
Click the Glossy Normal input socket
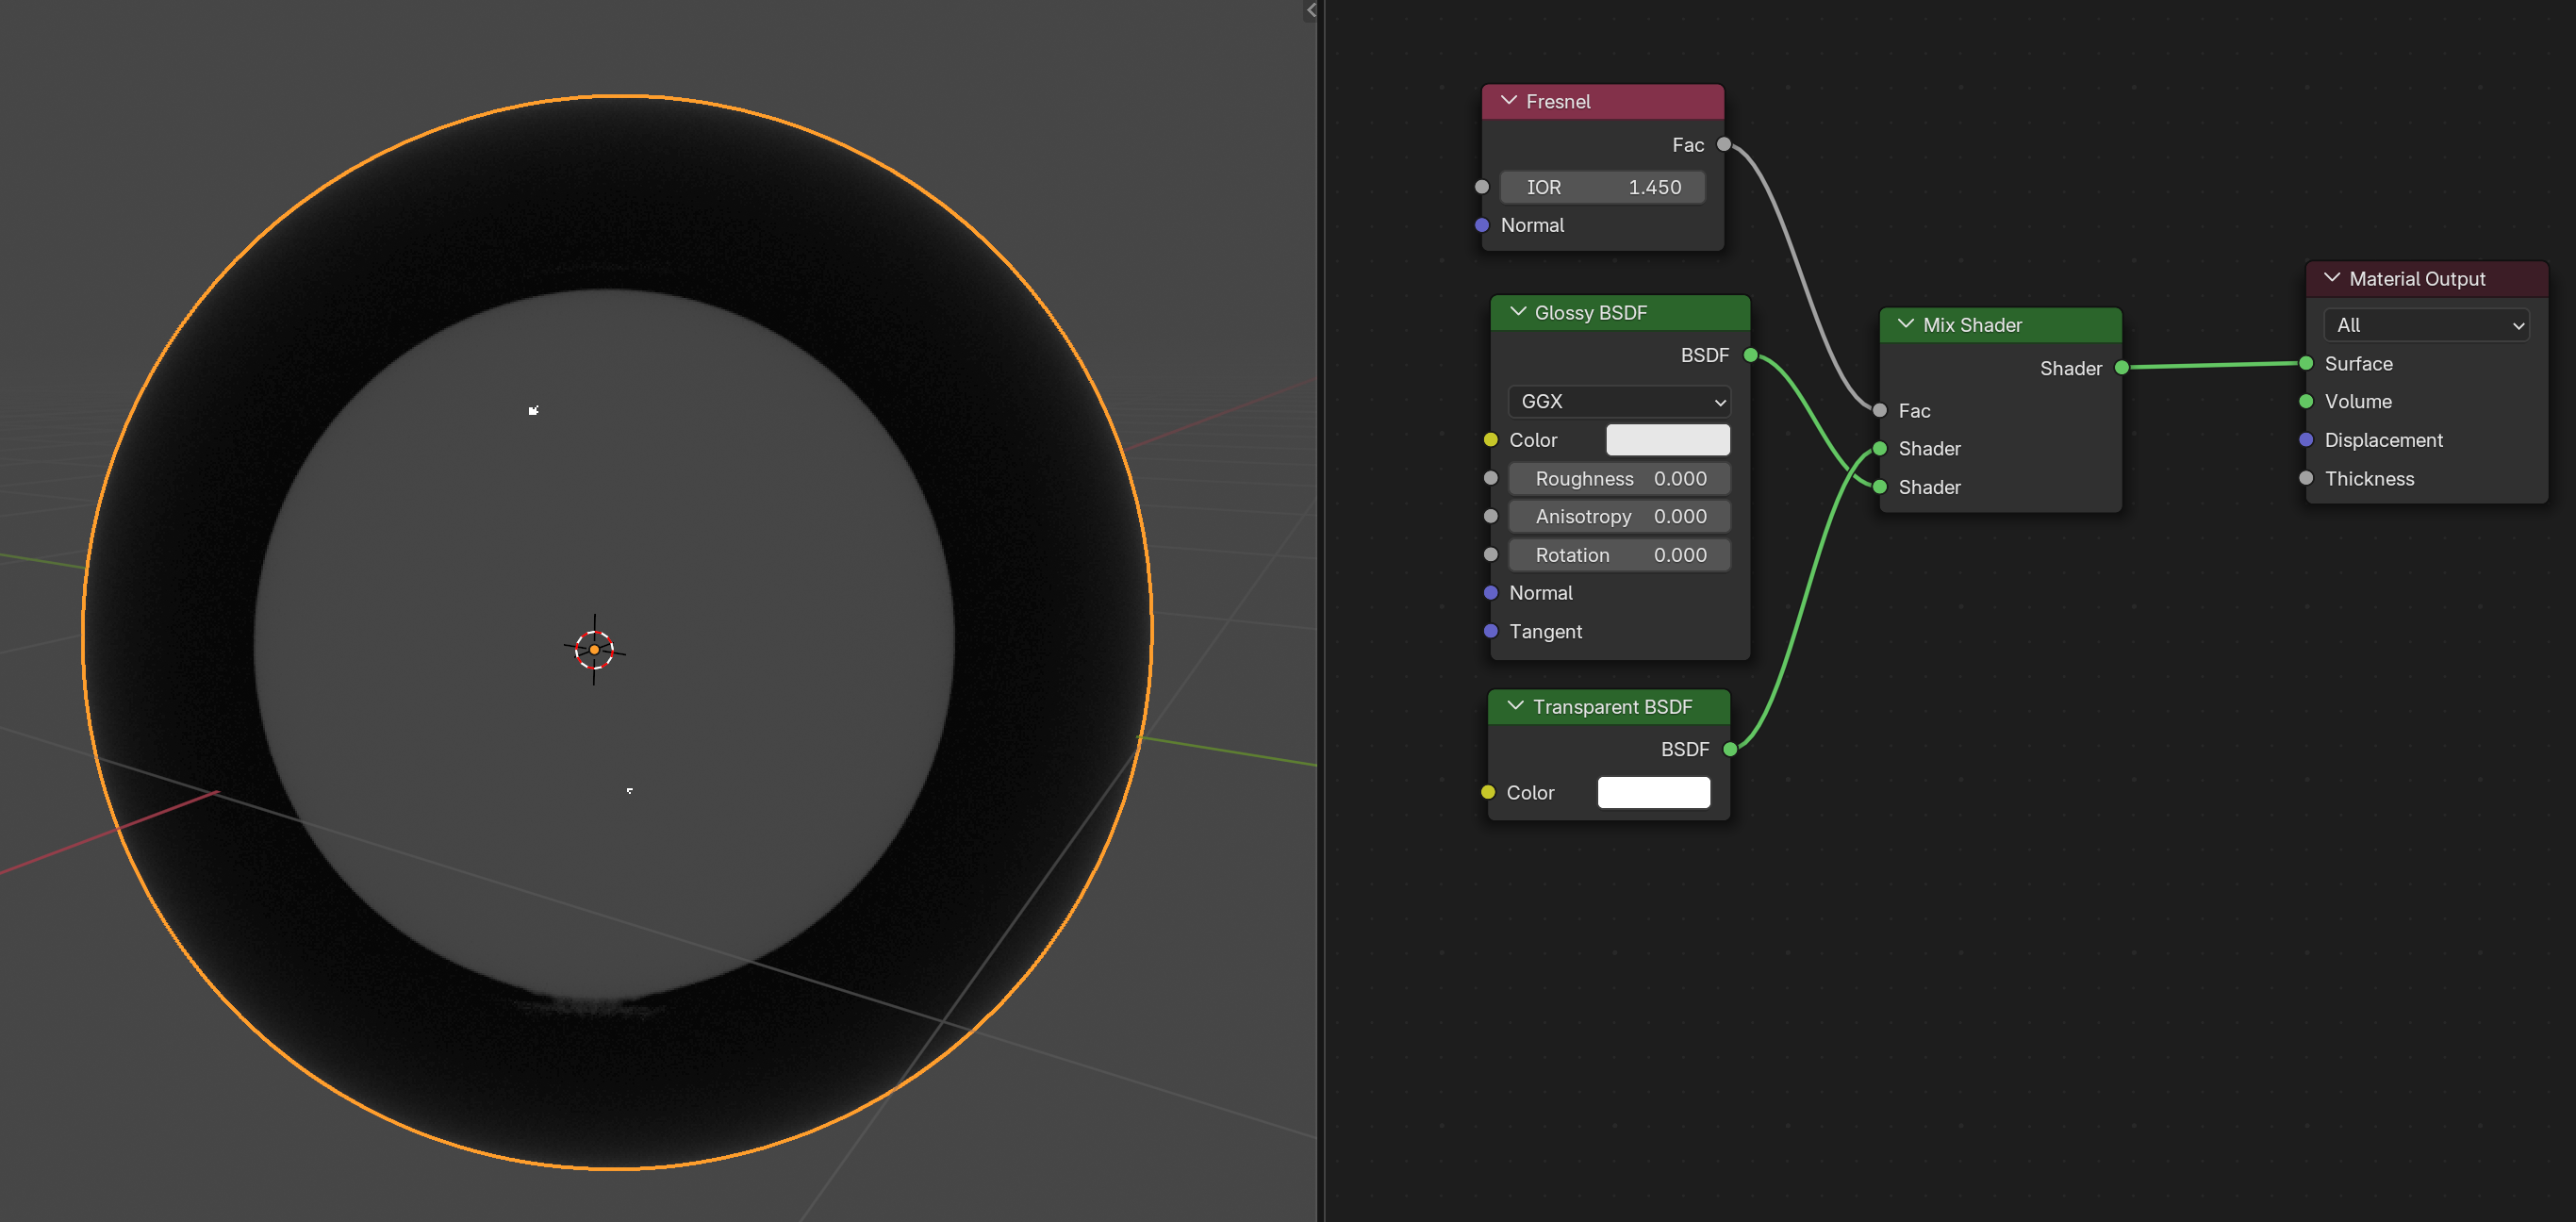pyautogui.click(x=1490, y=593)
